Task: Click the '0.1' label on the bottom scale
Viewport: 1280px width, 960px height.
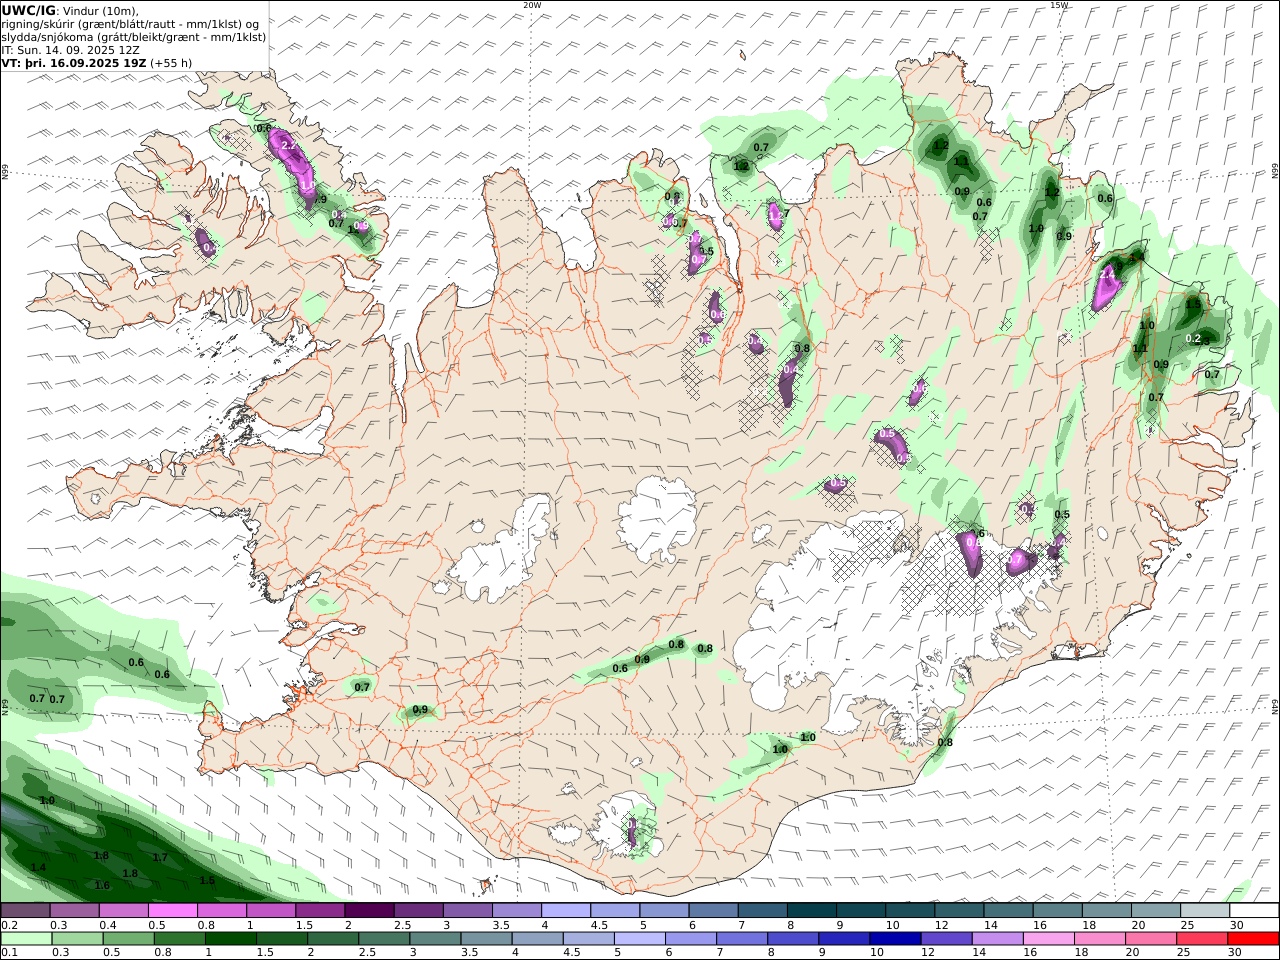Action: 9,953
